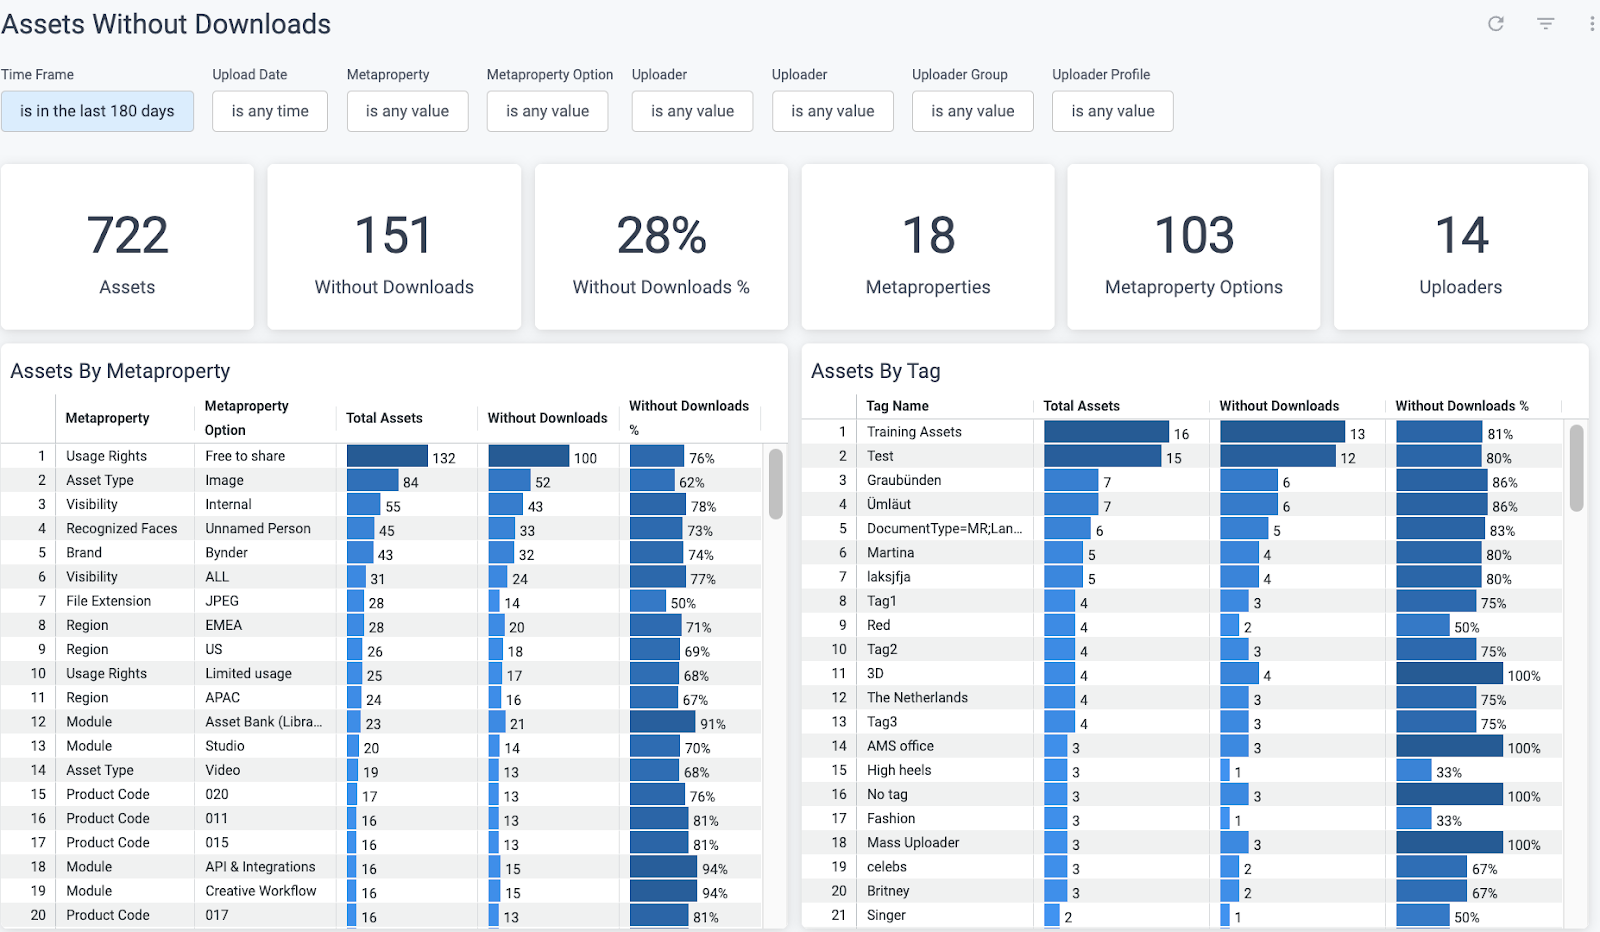This screenshot has width=1600, height=932.
Task: Open the Metaproperty Option filter
Action: point(547,111)
